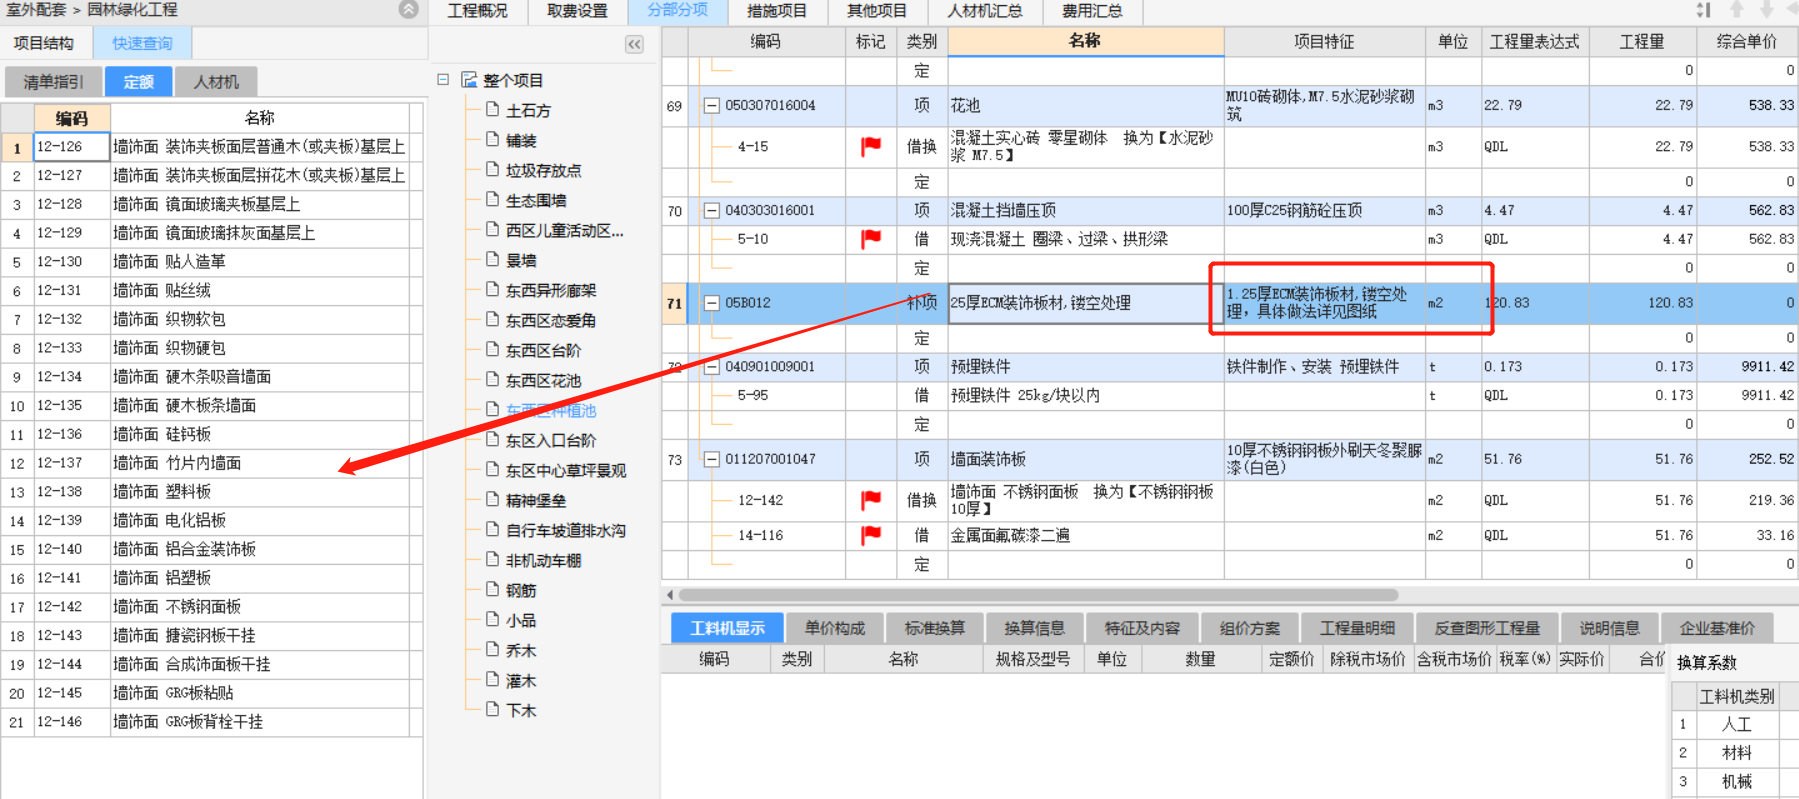1799x799 pixels.
Task: Open 换算信息 bottom tab
Action: [x=1035, y=628]
